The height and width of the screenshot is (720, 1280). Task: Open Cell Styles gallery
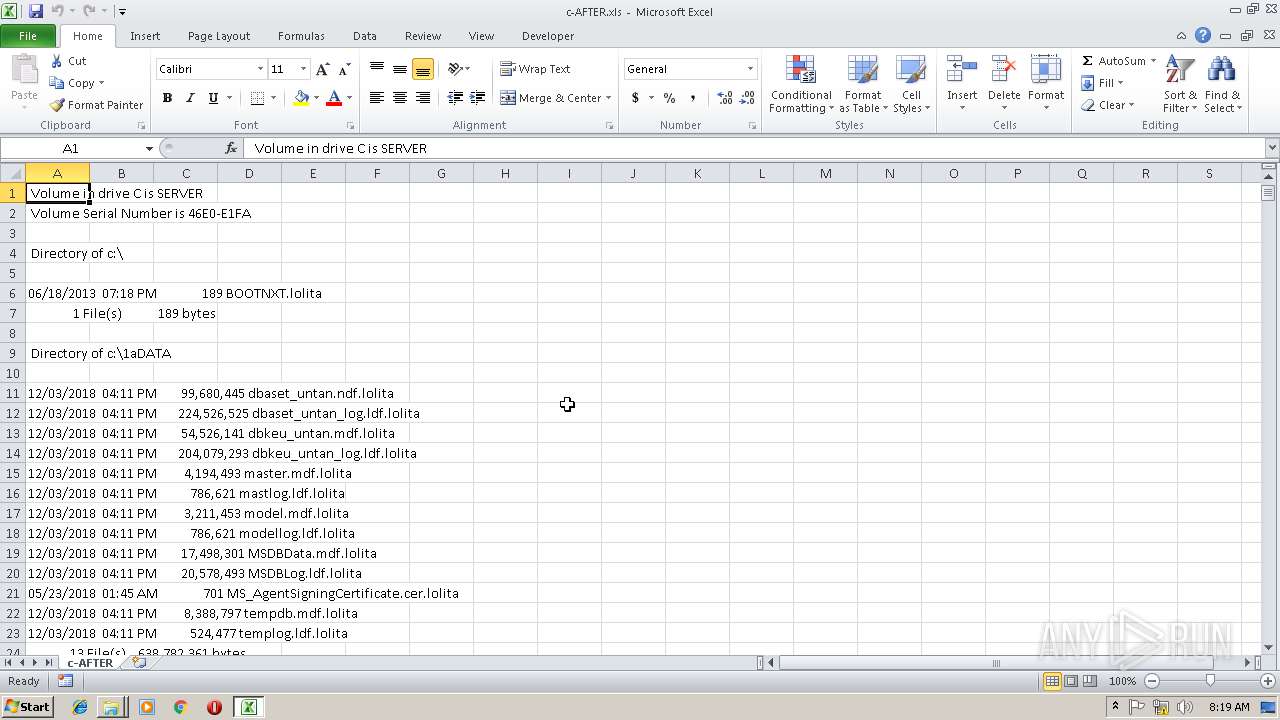click(911, 85)
